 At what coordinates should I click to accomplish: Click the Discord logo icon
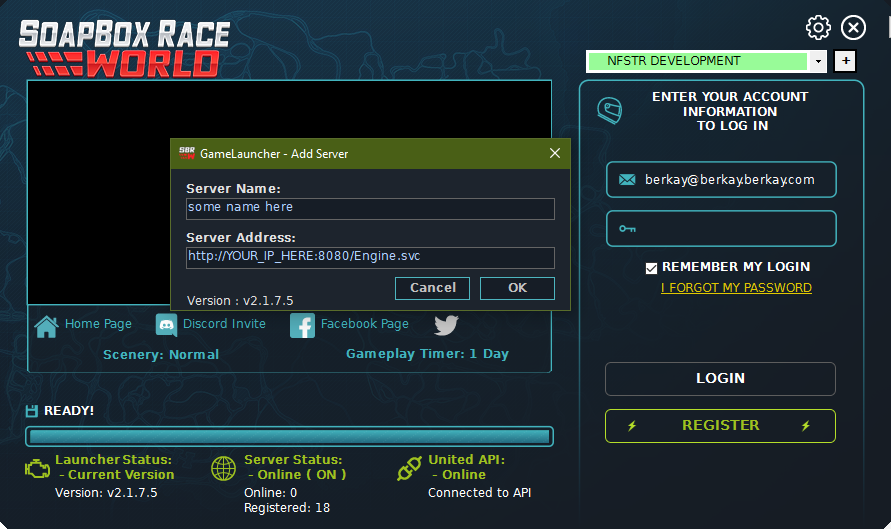[x=166, y=325]
